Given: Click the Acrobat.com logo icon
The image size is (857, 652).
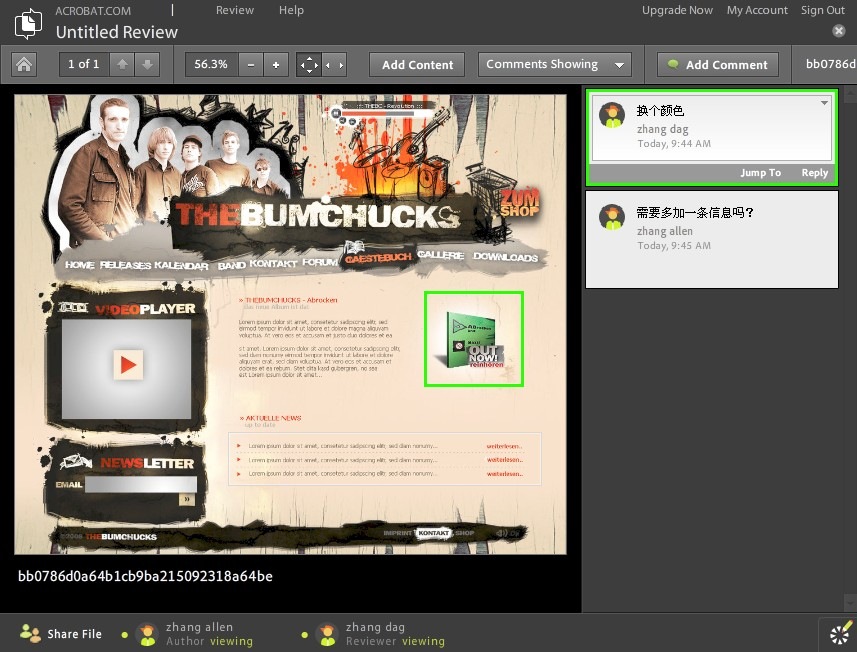Looking at the screenshot, I should (x=28, y=23).
